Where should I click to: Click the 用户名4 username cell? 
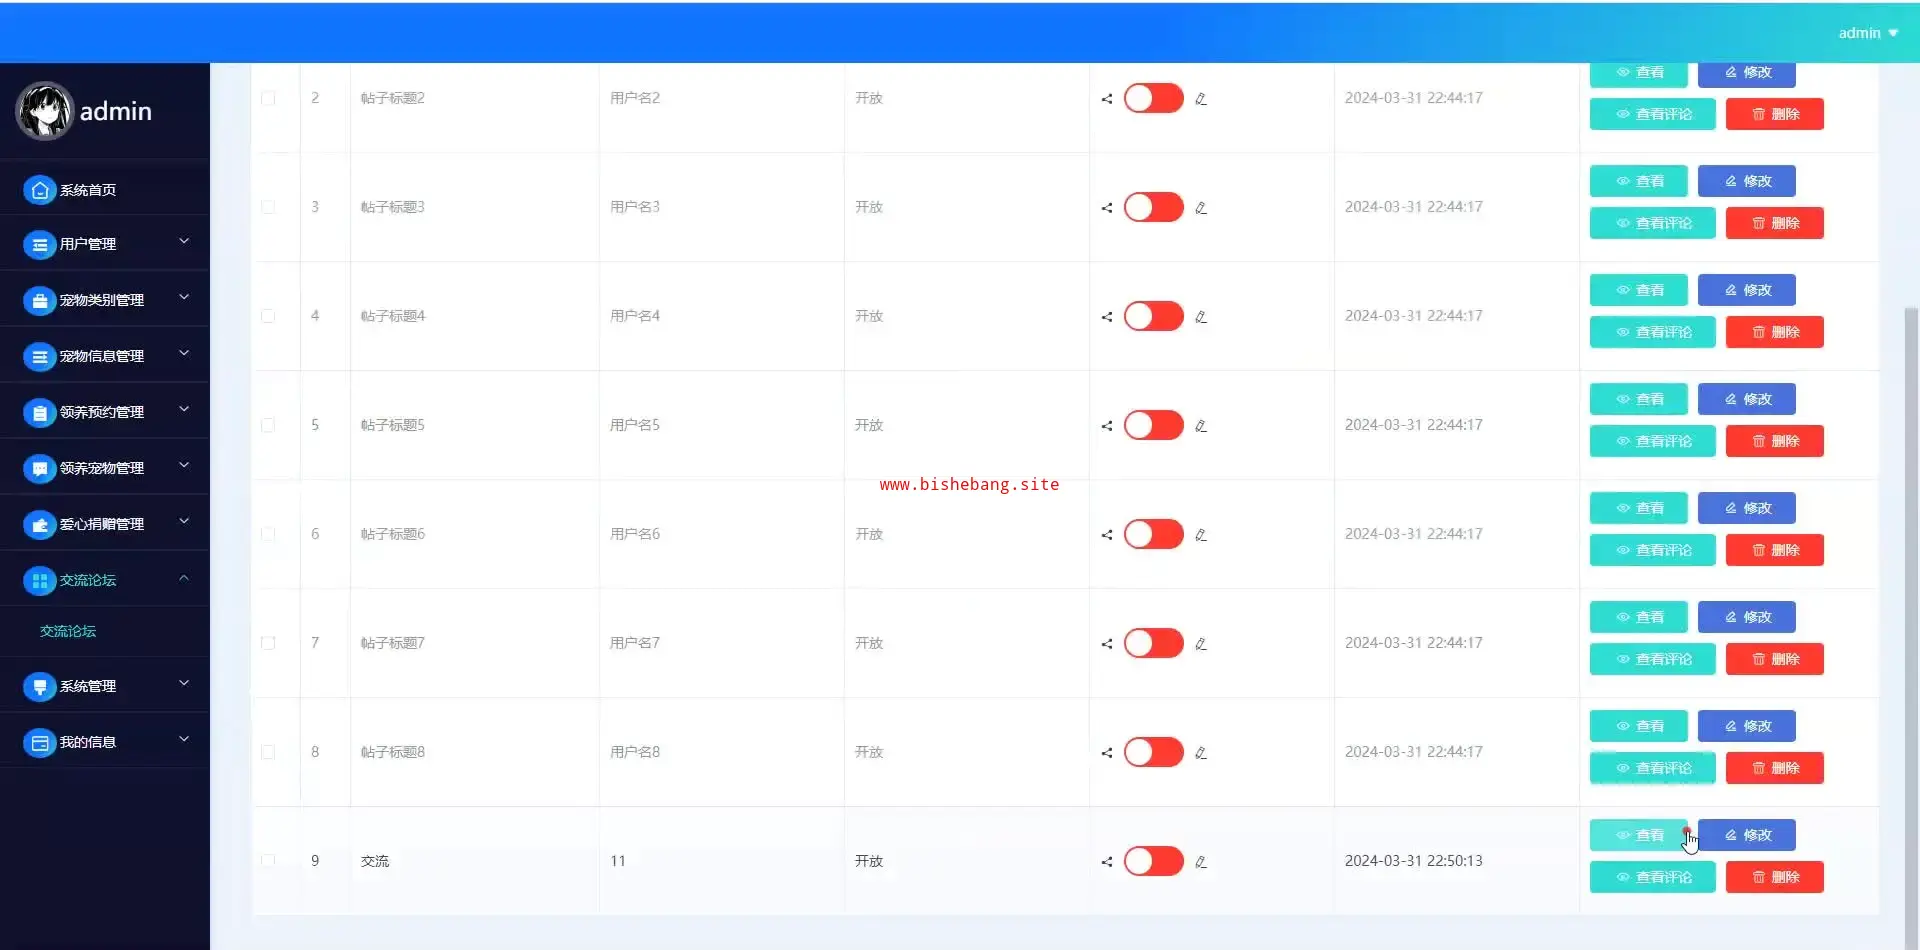click(635, 316)
